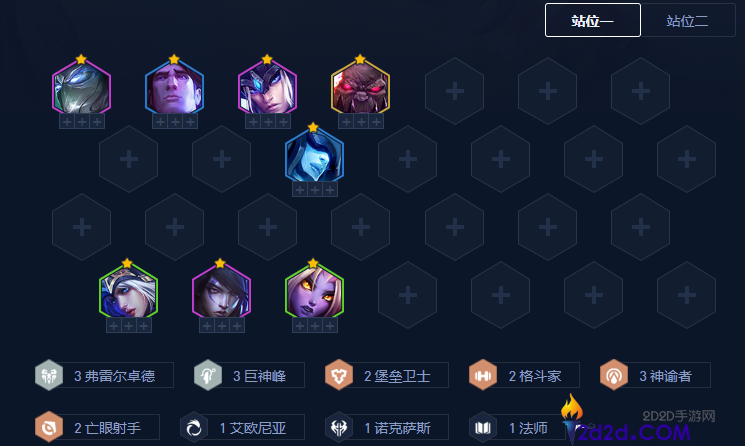Select the dark-haired male champion with blue border
Screen dimensions: 745x446
pyautogui.click(x=174, y=88)
